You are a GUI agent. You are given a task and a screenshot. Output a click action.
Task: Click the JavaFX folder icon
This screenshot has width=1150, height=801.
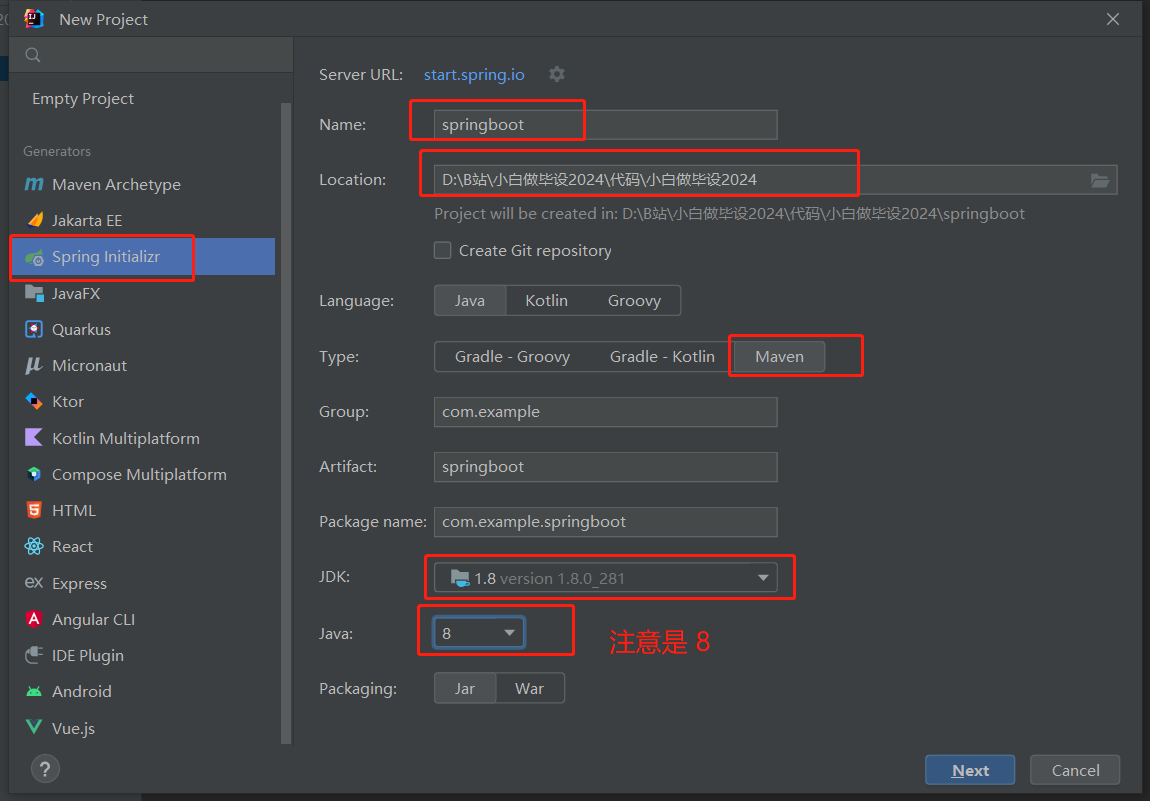click(34, 293)
